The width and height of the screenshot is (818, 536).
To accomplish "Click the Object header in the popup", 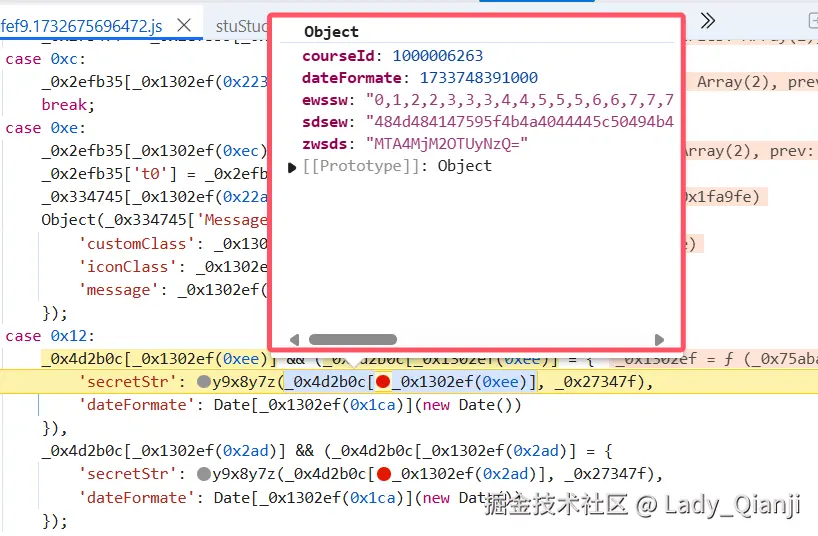I will 331,32.
